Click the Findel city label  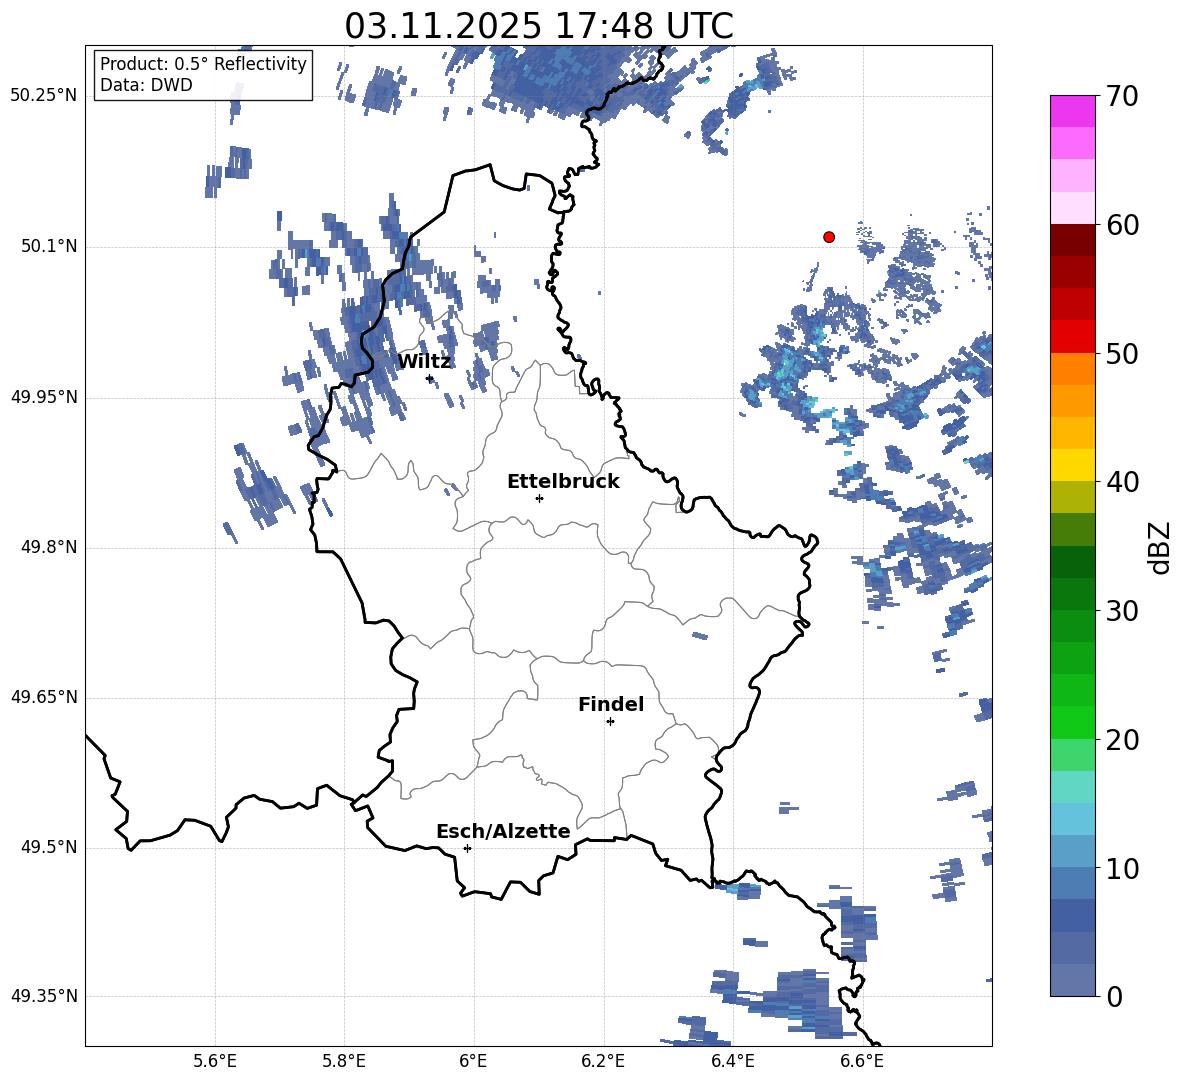611,704
